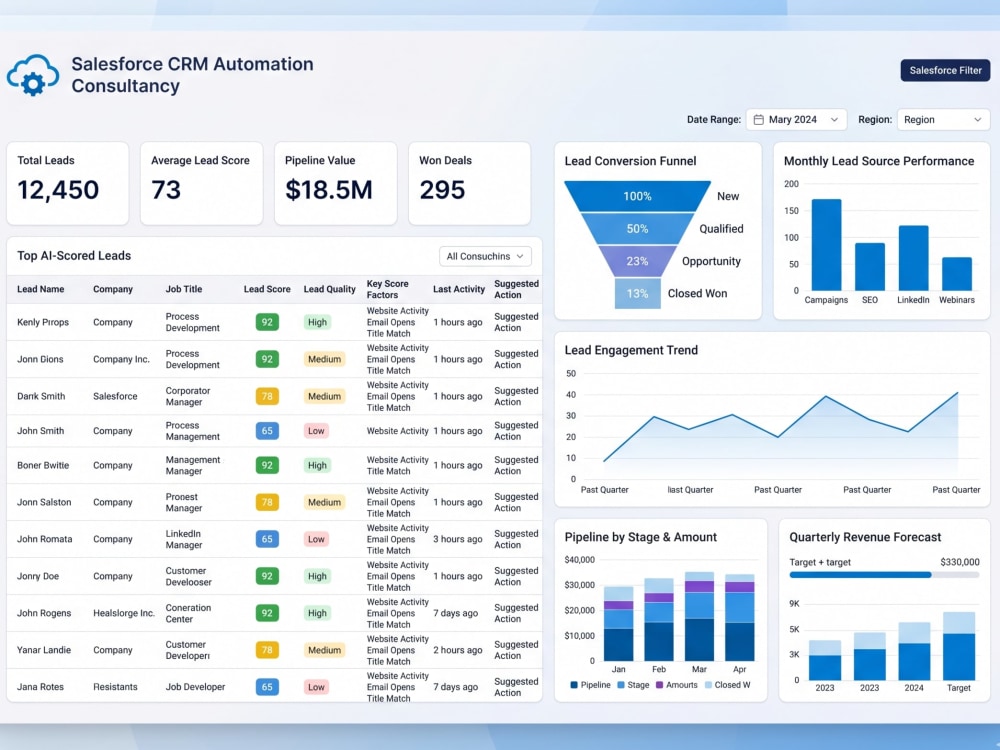Viewport: 1000px width, 750px height.
Task: Click the Amounts legend color square
Action: click(x=659, y=685)
